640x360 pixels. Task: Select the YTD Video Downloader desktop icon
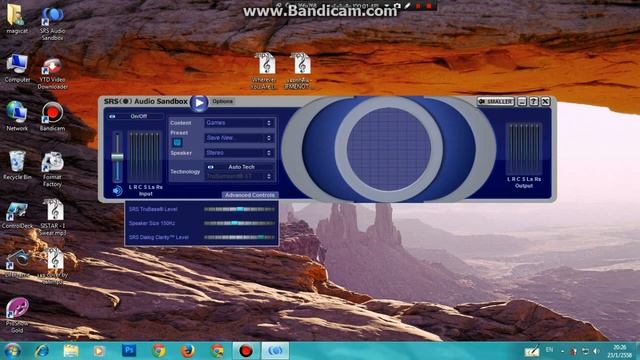point(52,73)
